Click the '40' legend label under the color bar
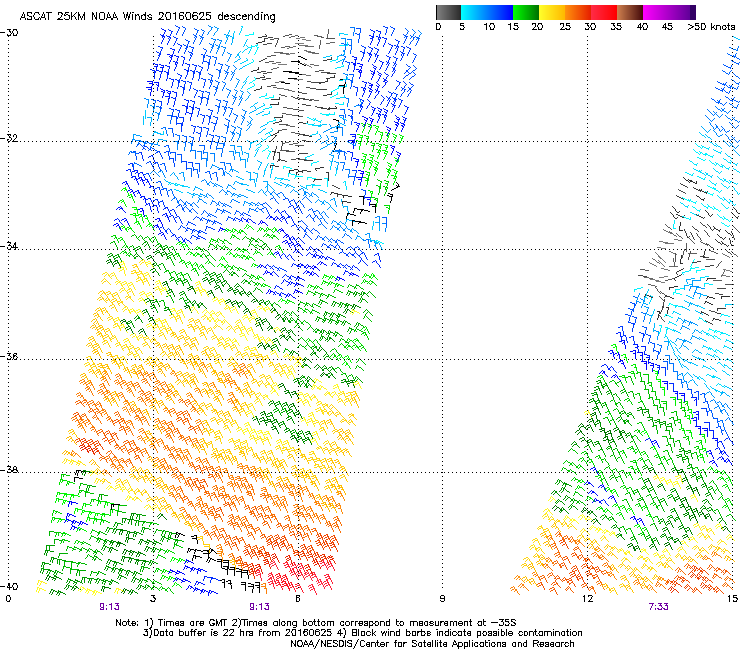Viewport: 740px width, 650px height. click(642, 27)
